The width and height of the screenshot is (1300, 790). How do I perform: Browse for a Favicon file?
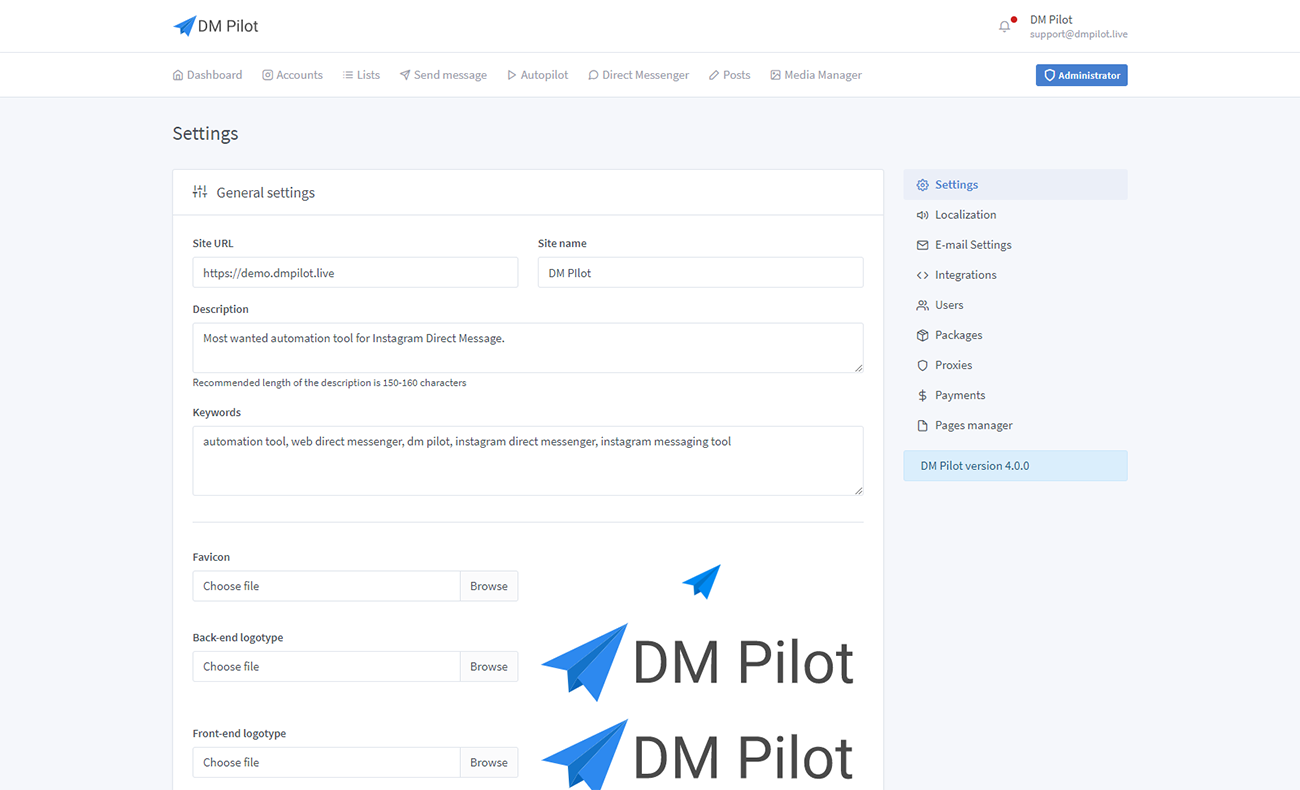(489, 586)
